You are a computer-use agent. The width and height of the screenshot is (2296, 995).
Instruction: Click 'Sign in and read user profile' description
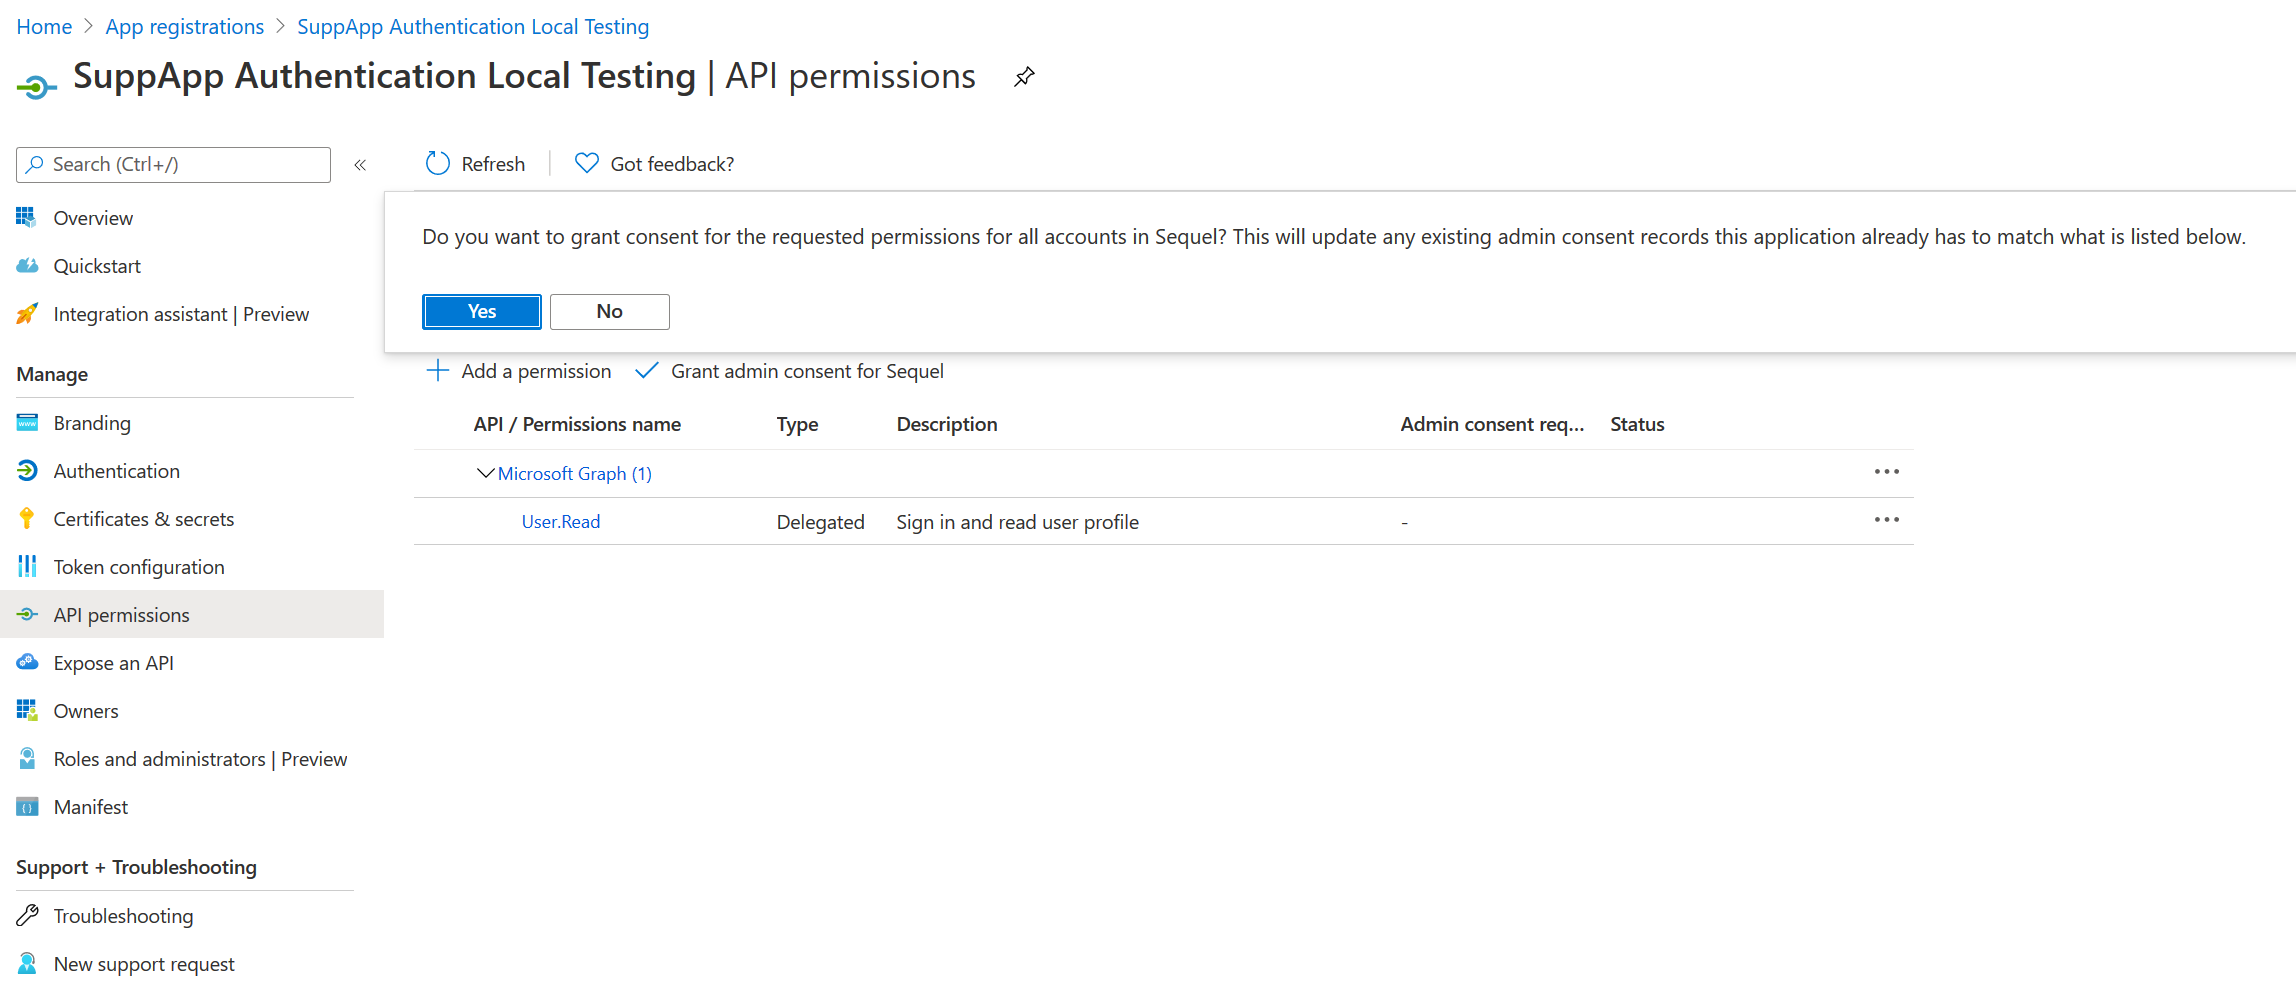tap(1017, 522)
